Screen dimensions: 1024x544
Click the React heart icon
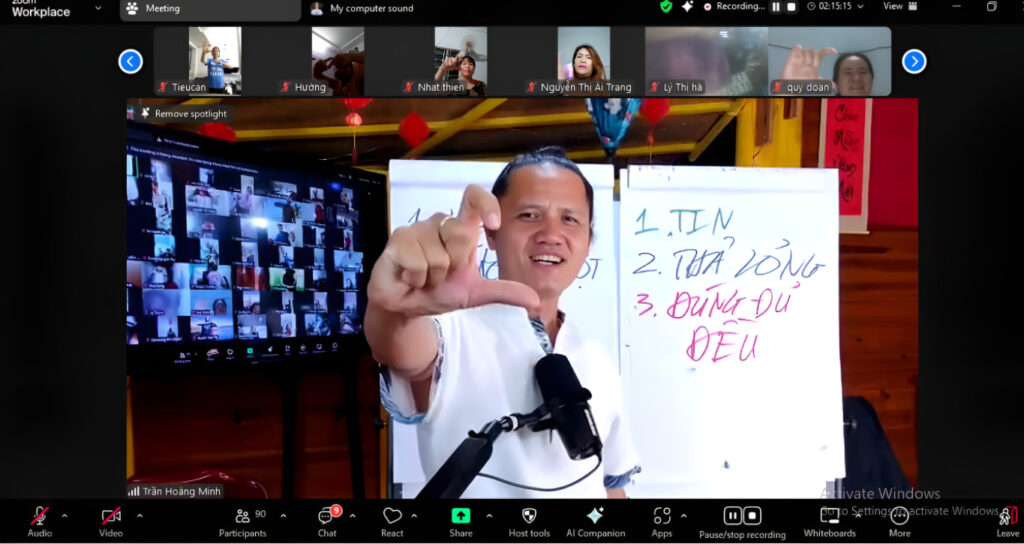392,516
